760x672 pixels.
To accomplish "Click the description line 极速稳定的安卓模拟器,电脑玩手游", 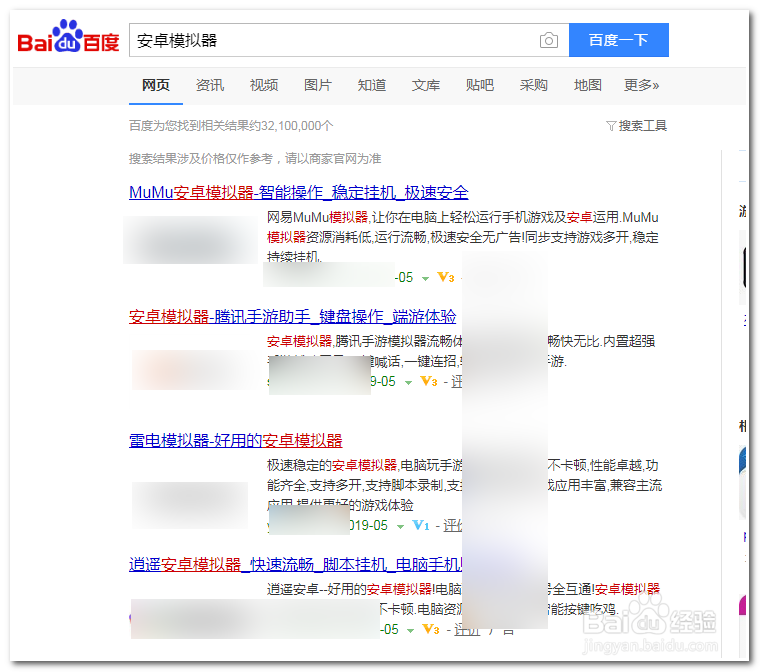I will 364,465.
